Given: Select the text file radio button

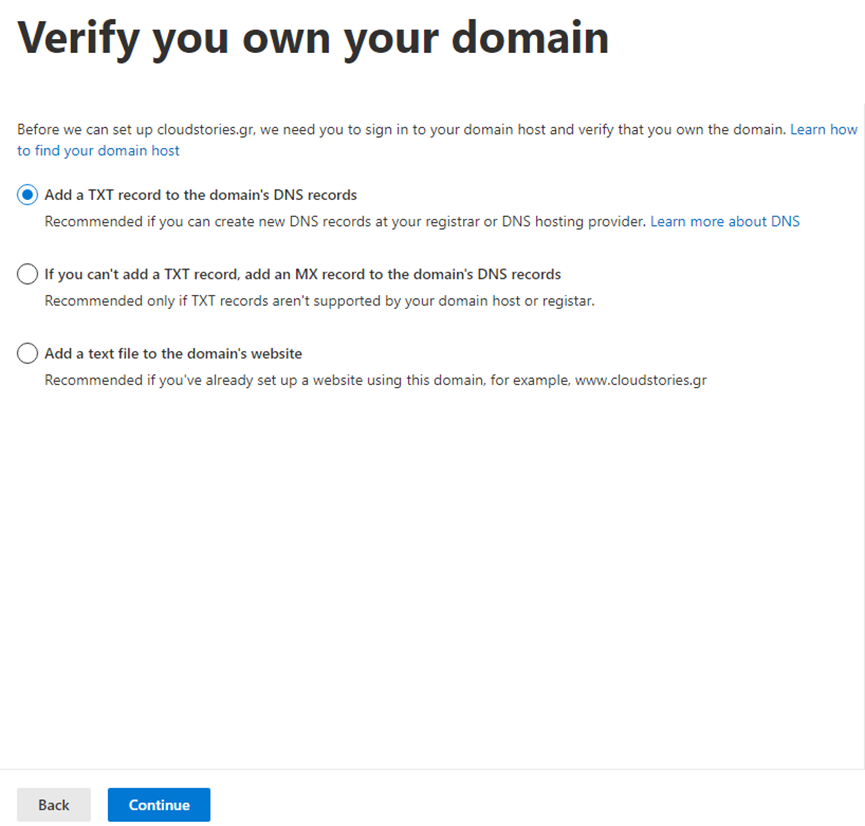Looking at the screenshot, I should tap(28, 354).
